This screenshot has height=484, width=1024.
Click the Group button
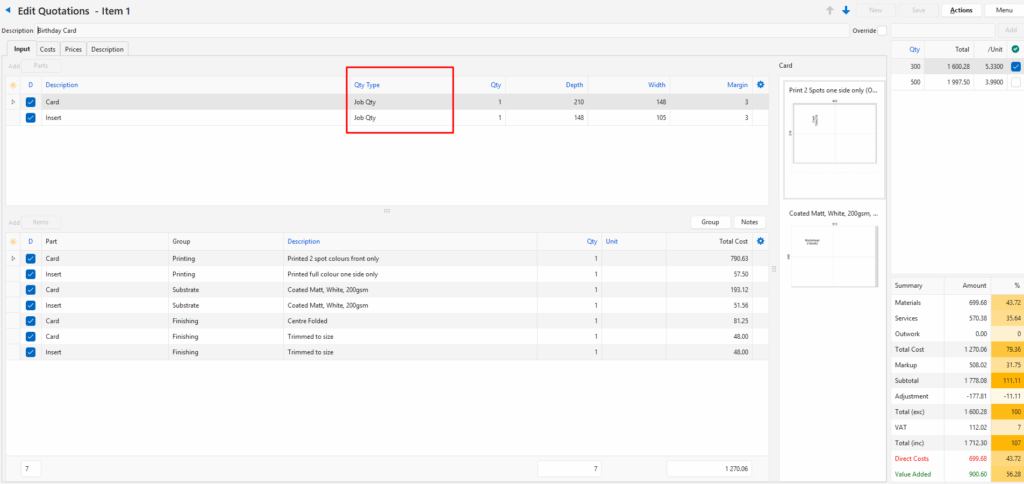(x=710, y=222)
